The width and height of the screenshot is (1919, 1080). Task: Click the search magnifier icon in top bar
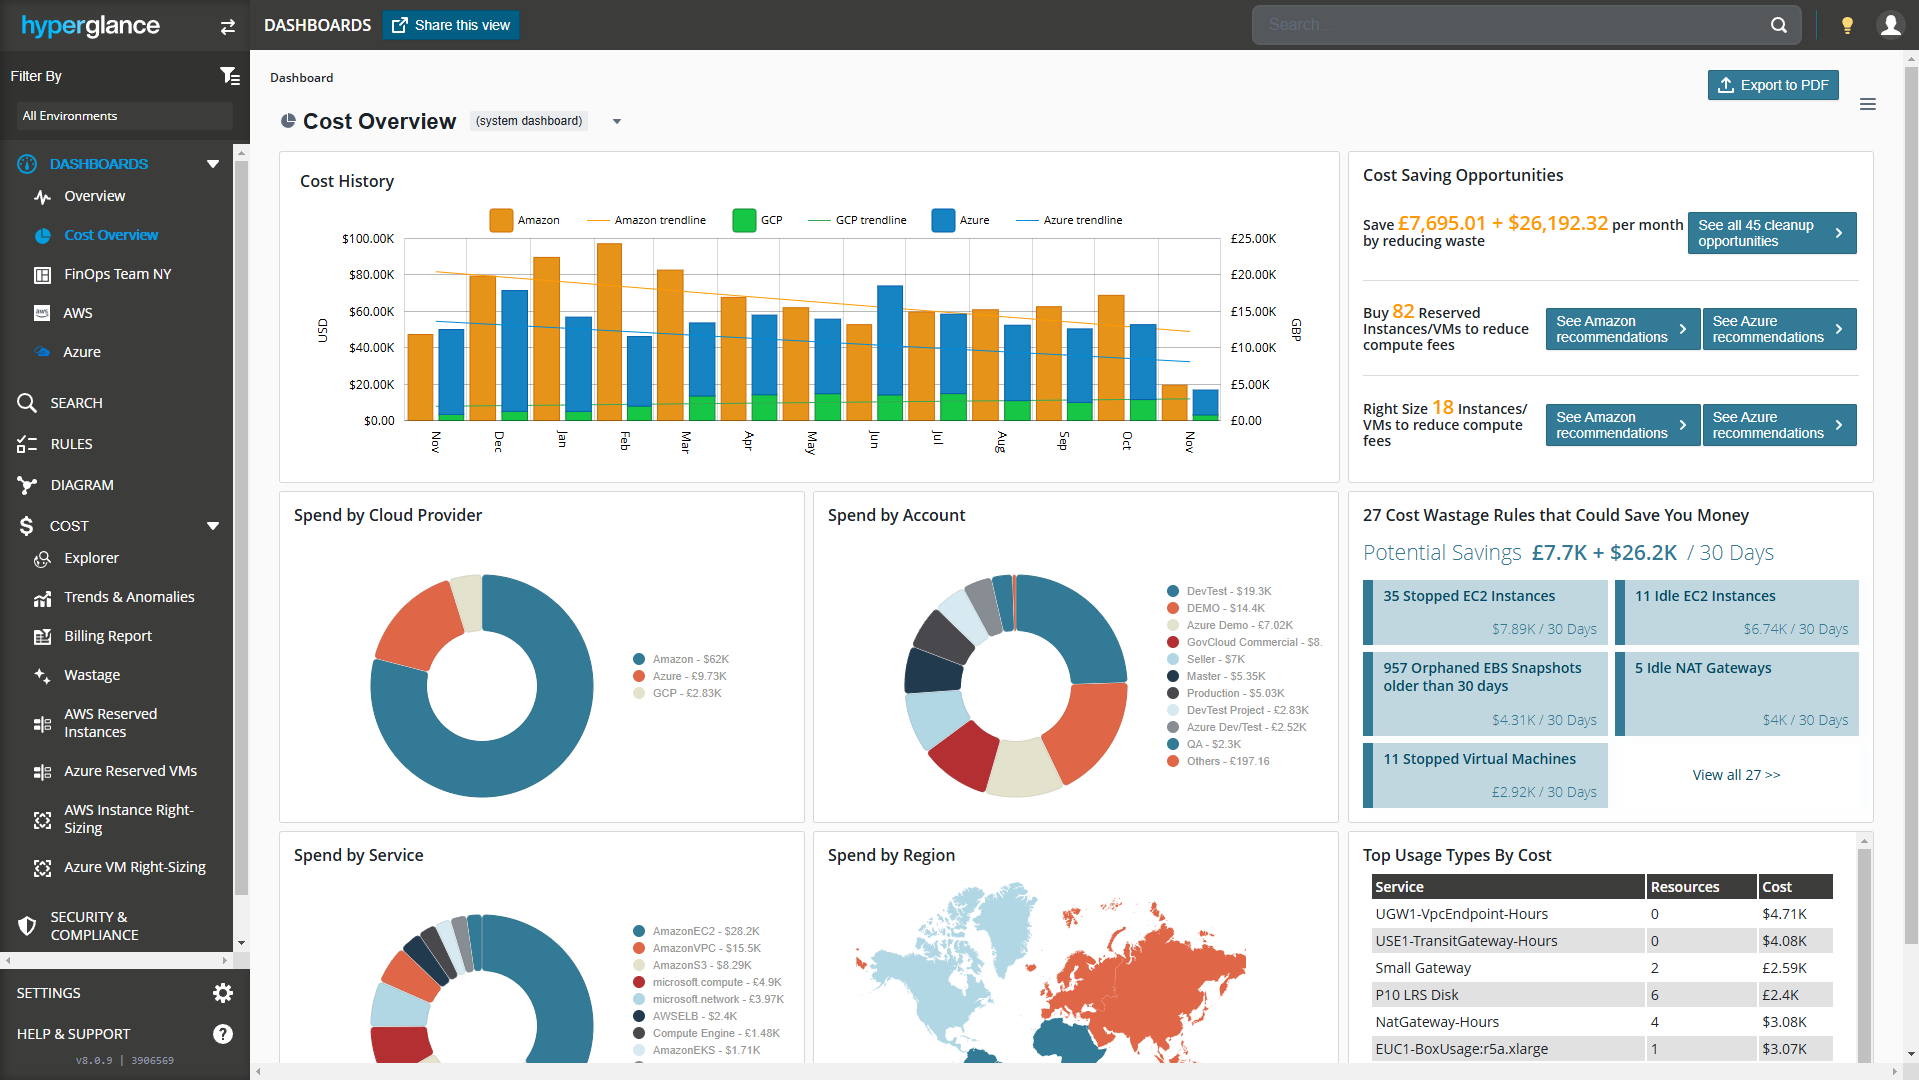pos(1778,25)
